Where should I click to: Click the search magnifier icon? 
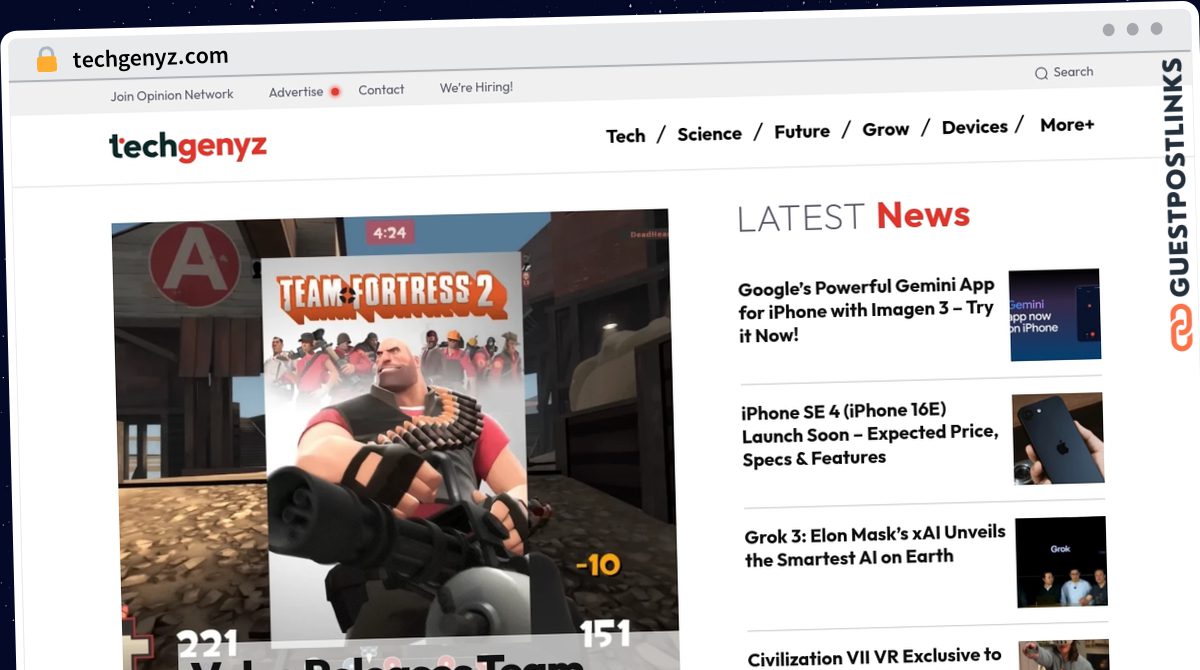(1041, 73)
